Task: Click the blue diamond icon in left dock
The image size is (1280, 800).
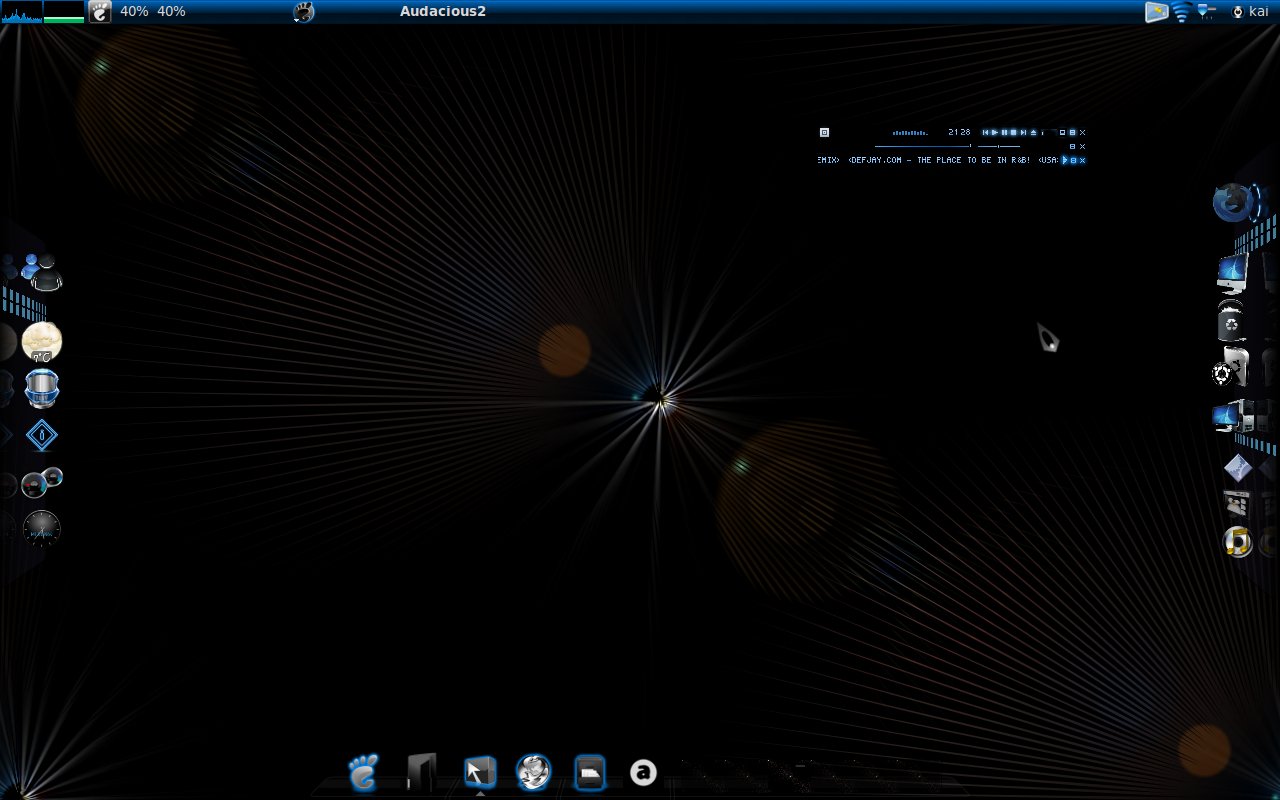Action: [x=42, y=435]
